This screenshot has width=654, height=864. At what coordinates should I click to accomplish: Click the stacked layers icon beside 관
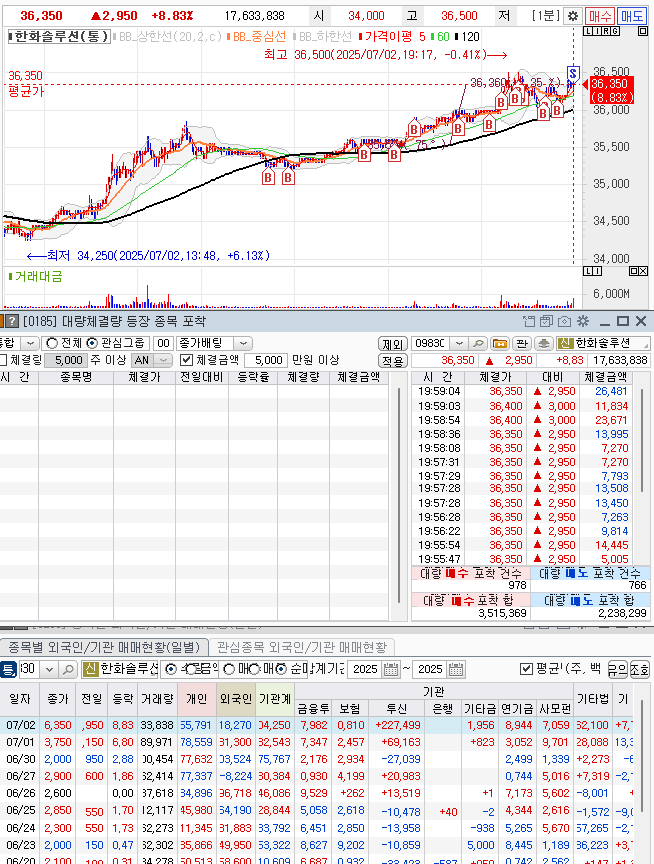click(543, 343)
